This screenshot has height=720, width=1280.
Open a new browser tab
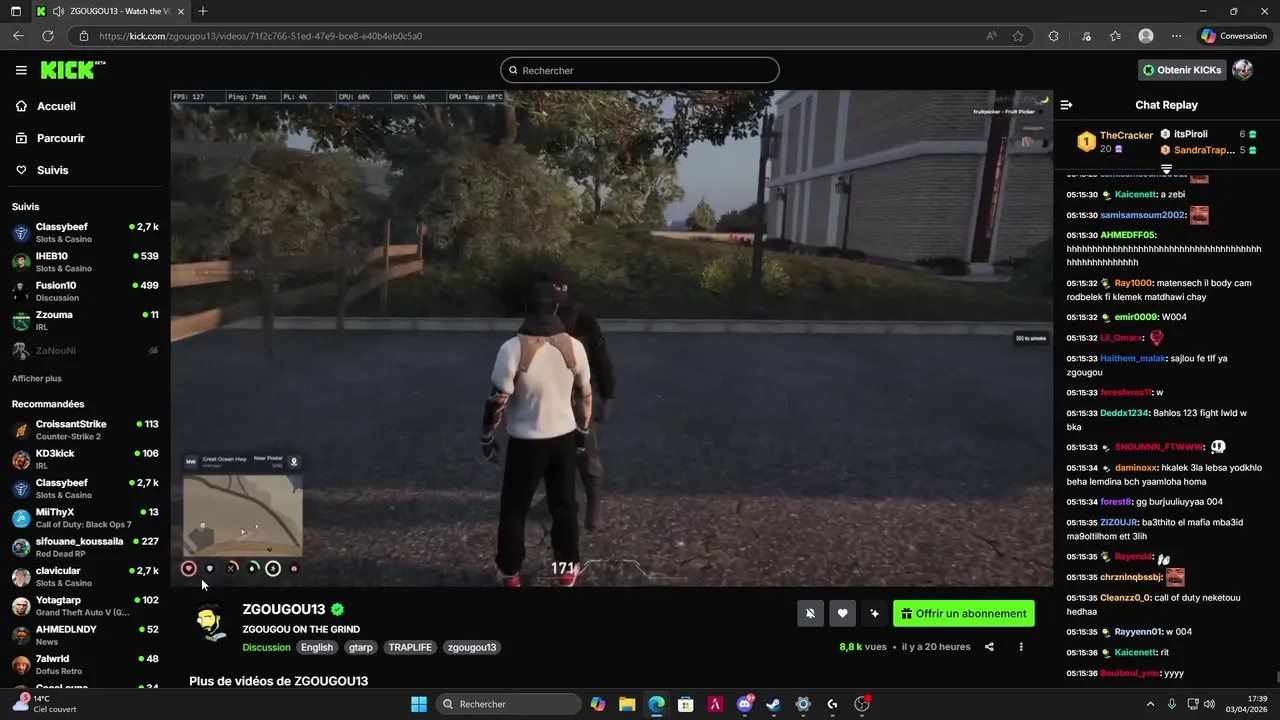tap(203, 11)
